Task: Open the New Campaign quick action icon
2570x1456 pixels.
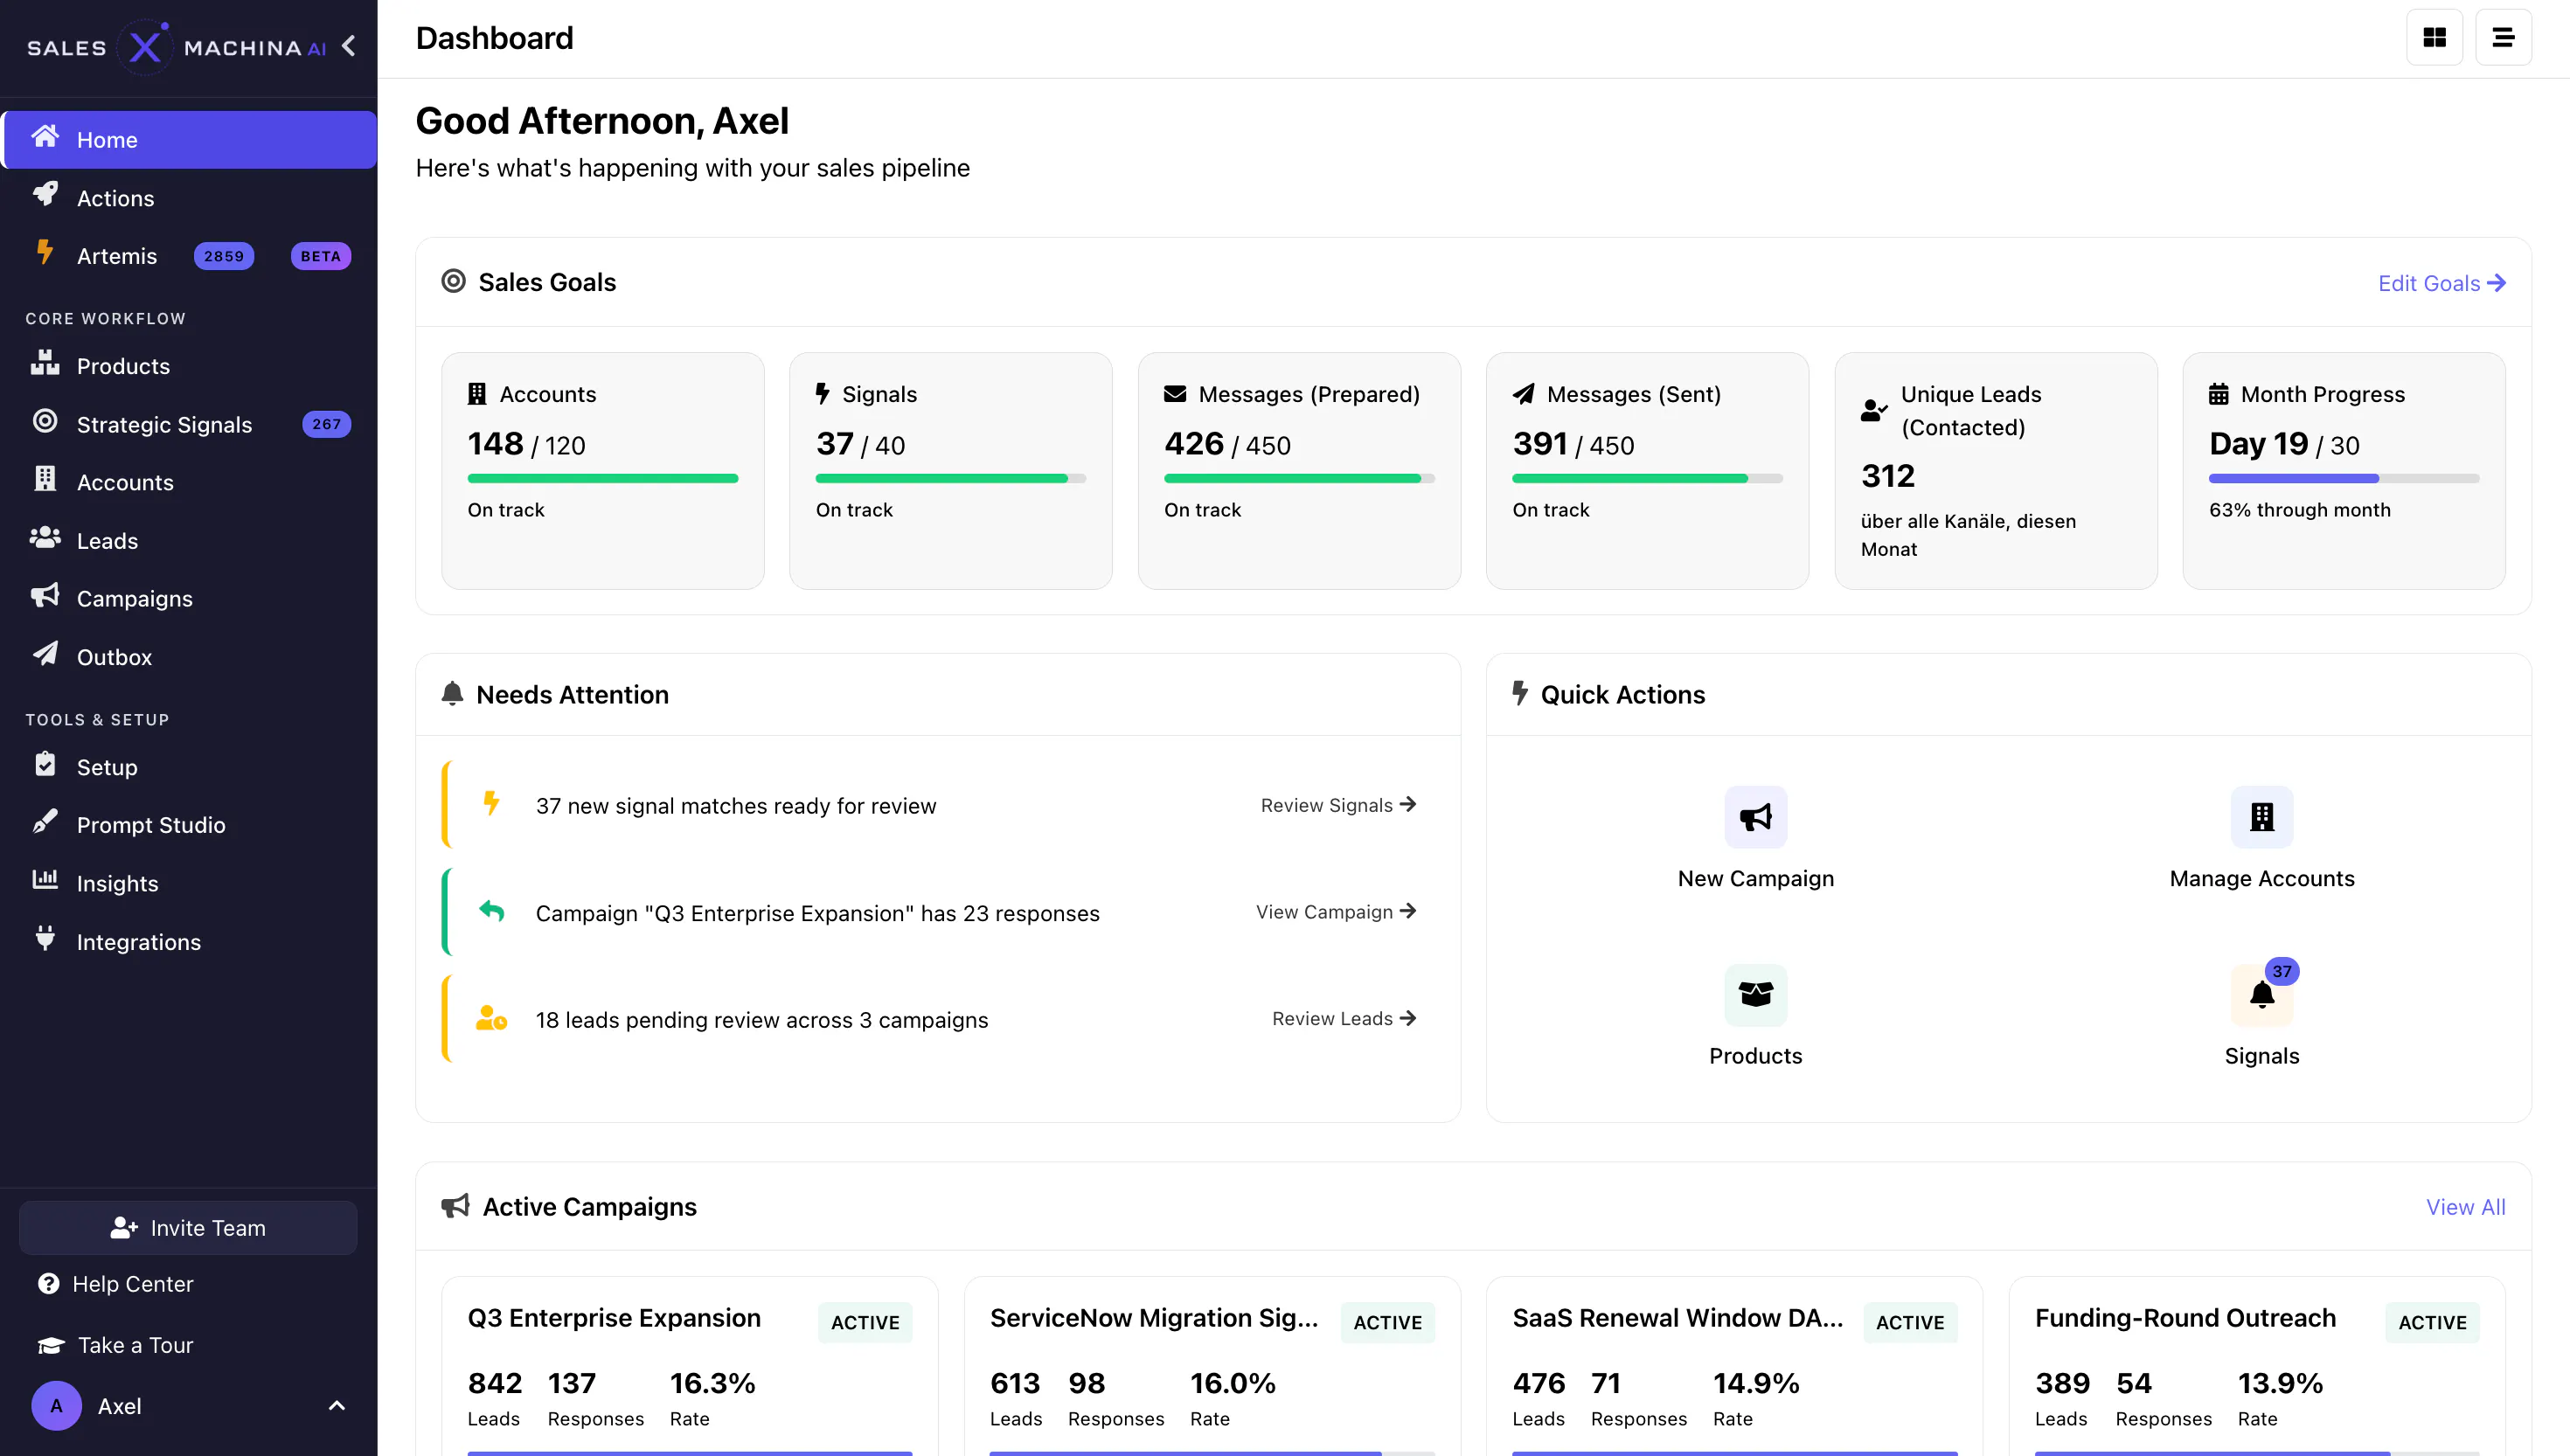Action: 1755,817
